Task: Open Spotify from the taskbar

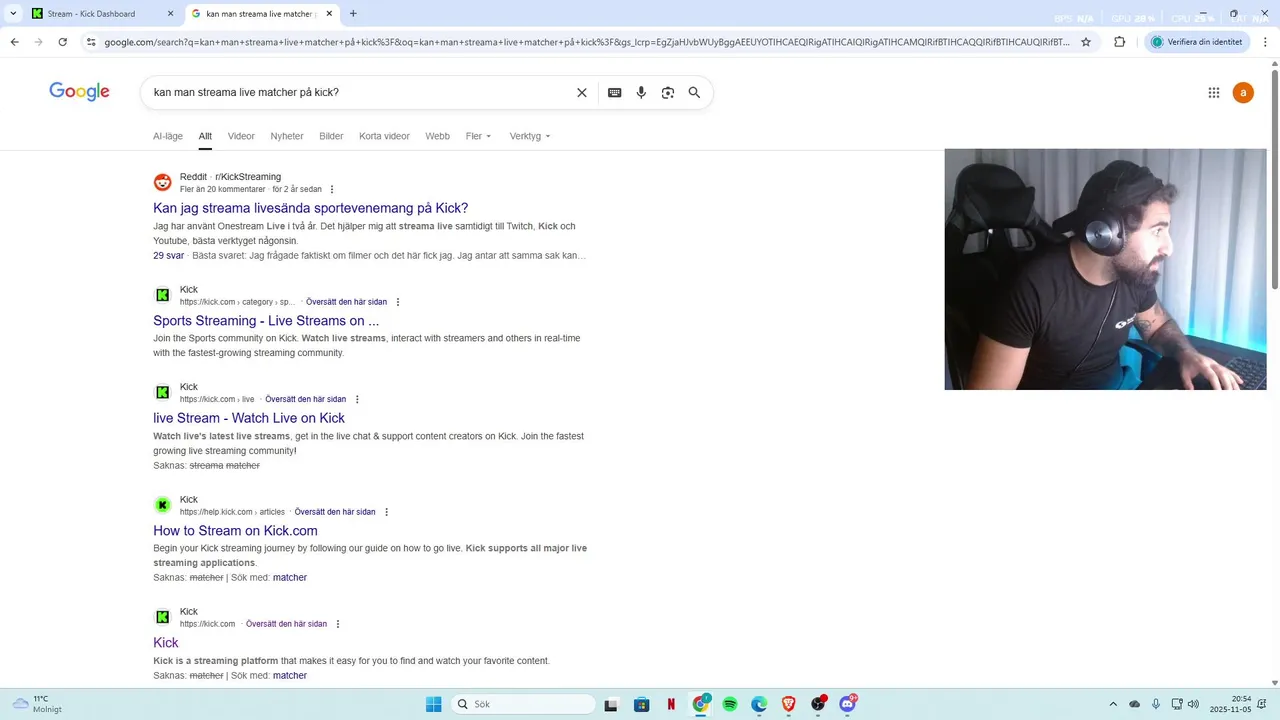Action: click(730, 704)
